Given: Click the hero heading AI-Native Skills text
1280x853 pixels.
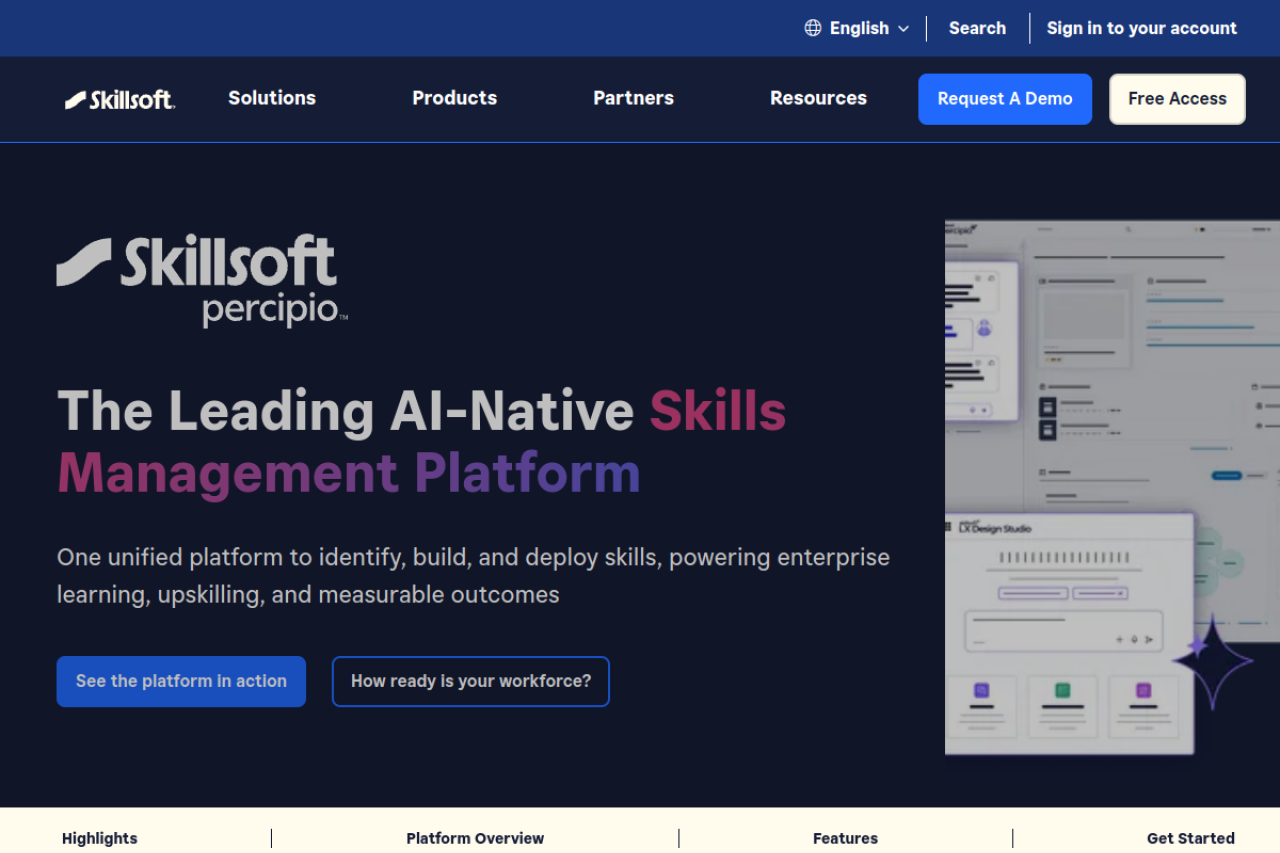Looking at the screenshot, I should (588, 410).
